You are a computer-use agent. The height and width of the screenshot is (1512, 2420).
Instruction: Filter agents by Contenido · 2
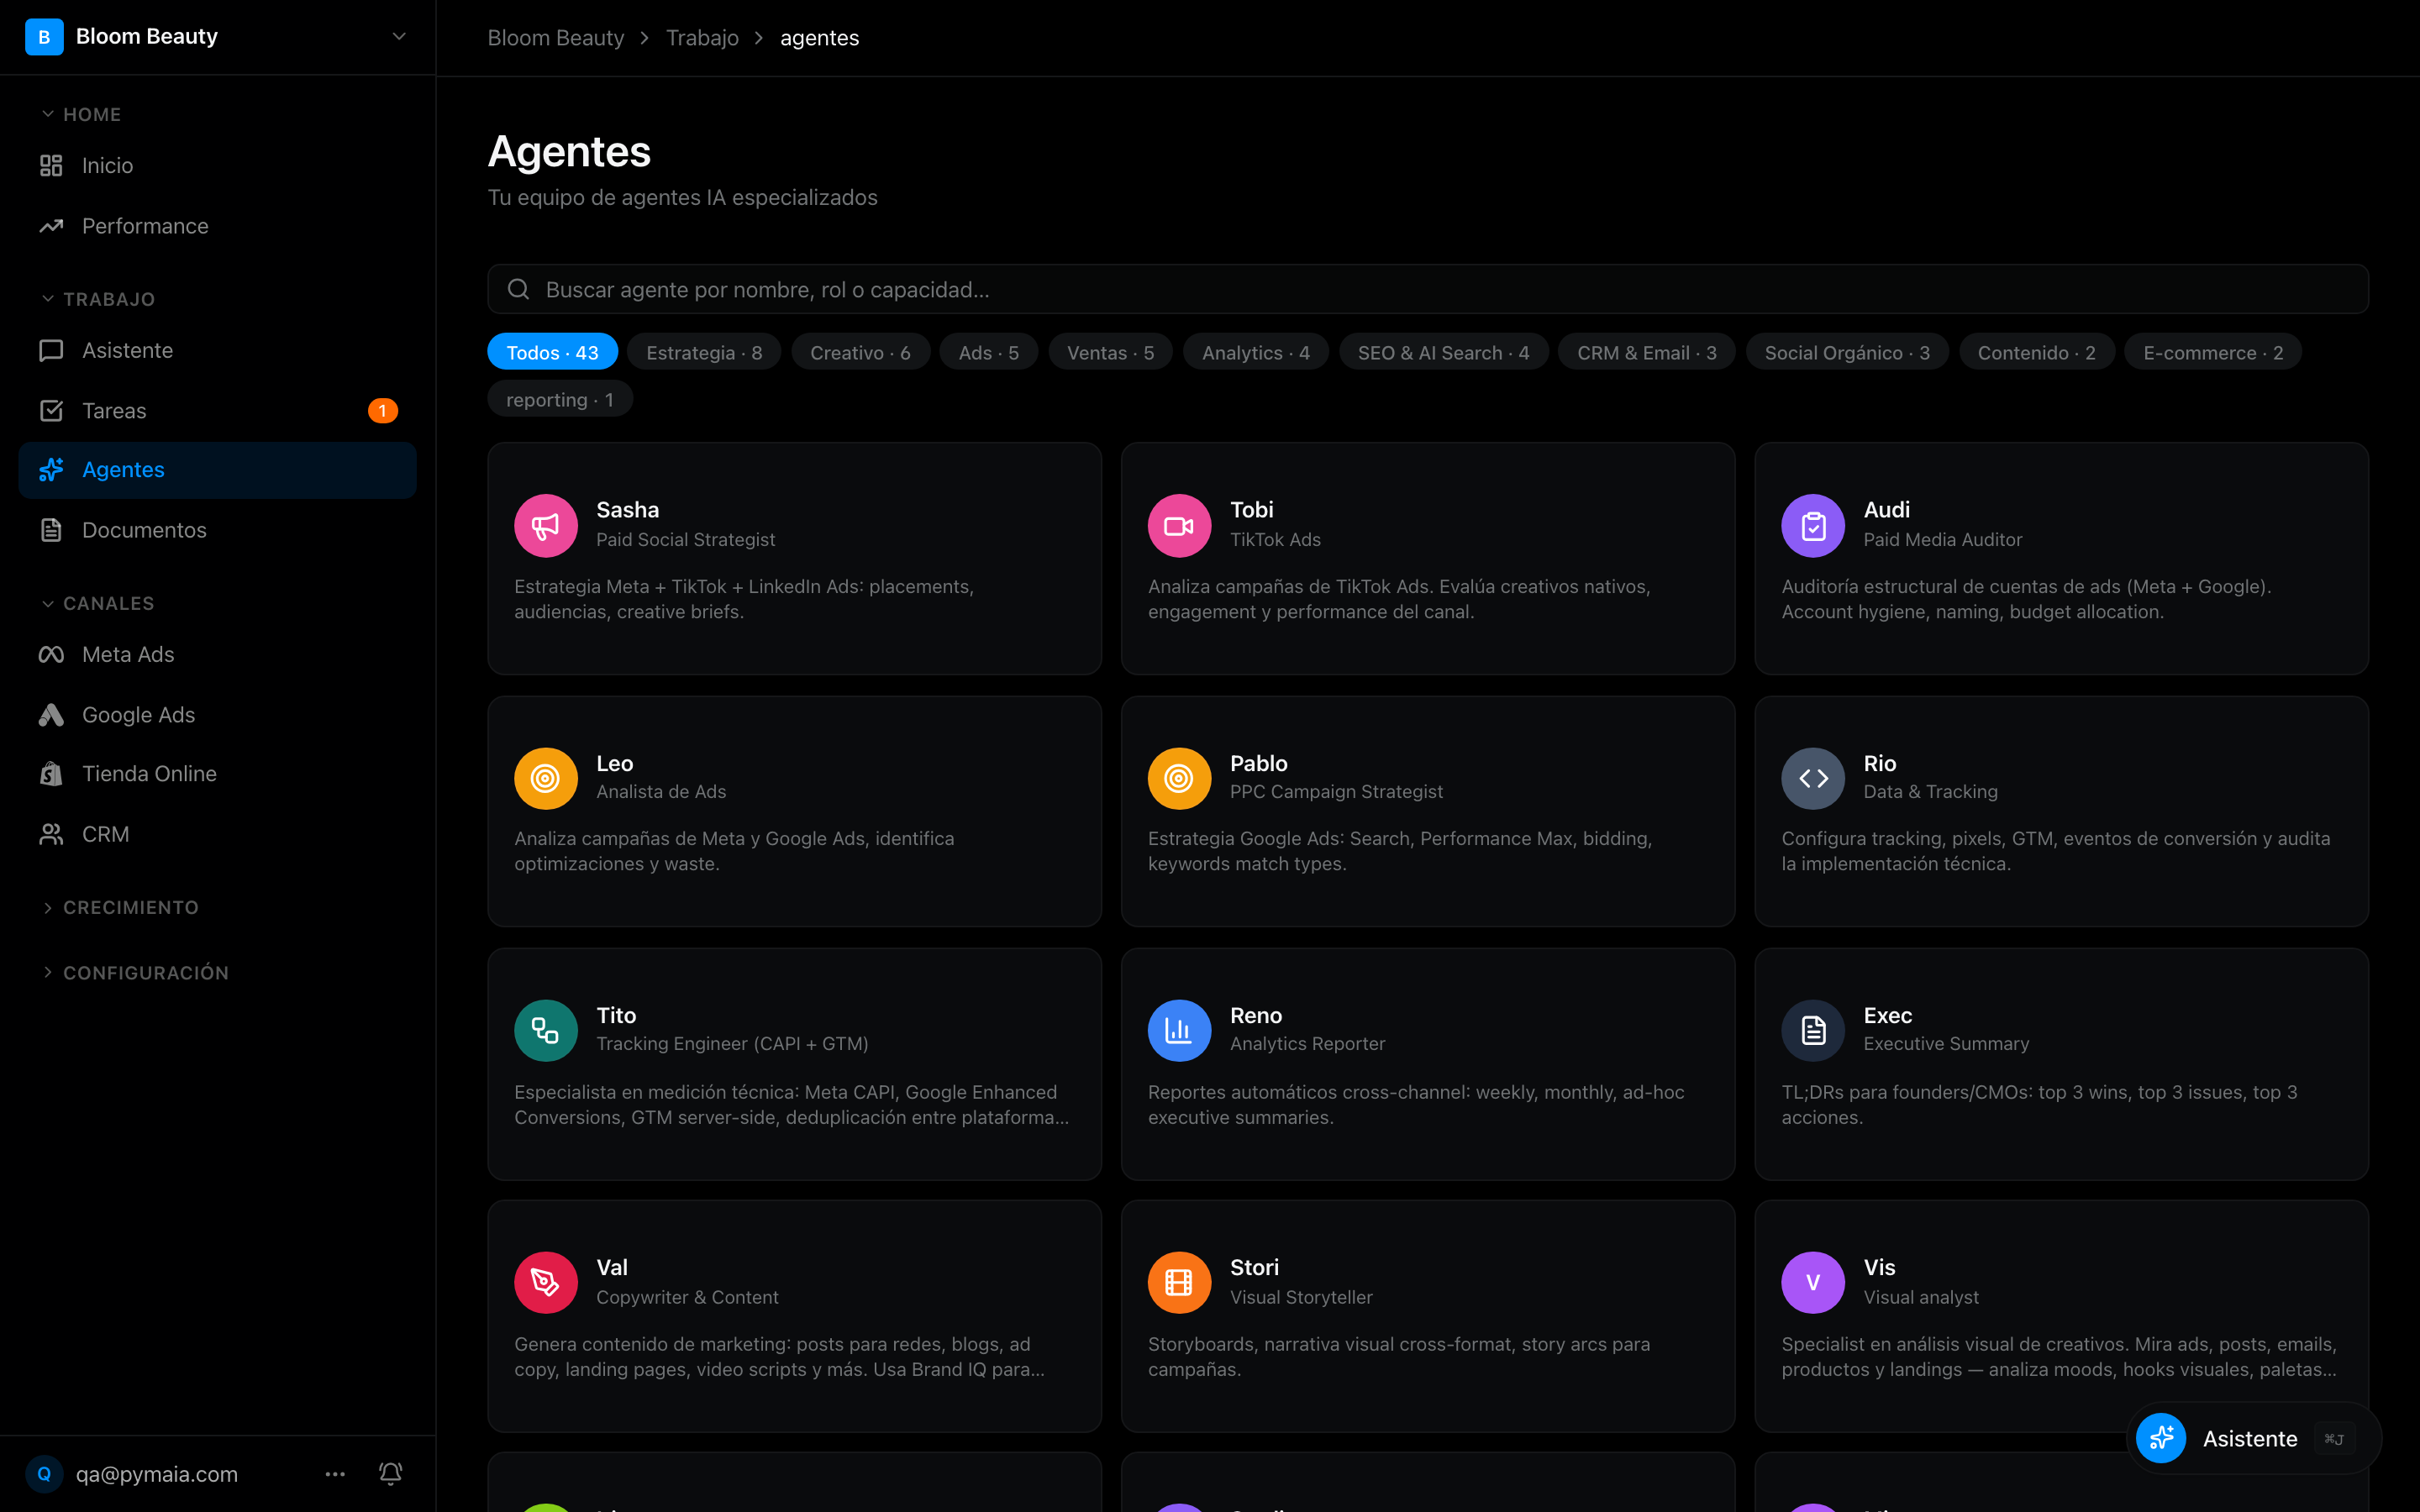[x=2036, y=352]
